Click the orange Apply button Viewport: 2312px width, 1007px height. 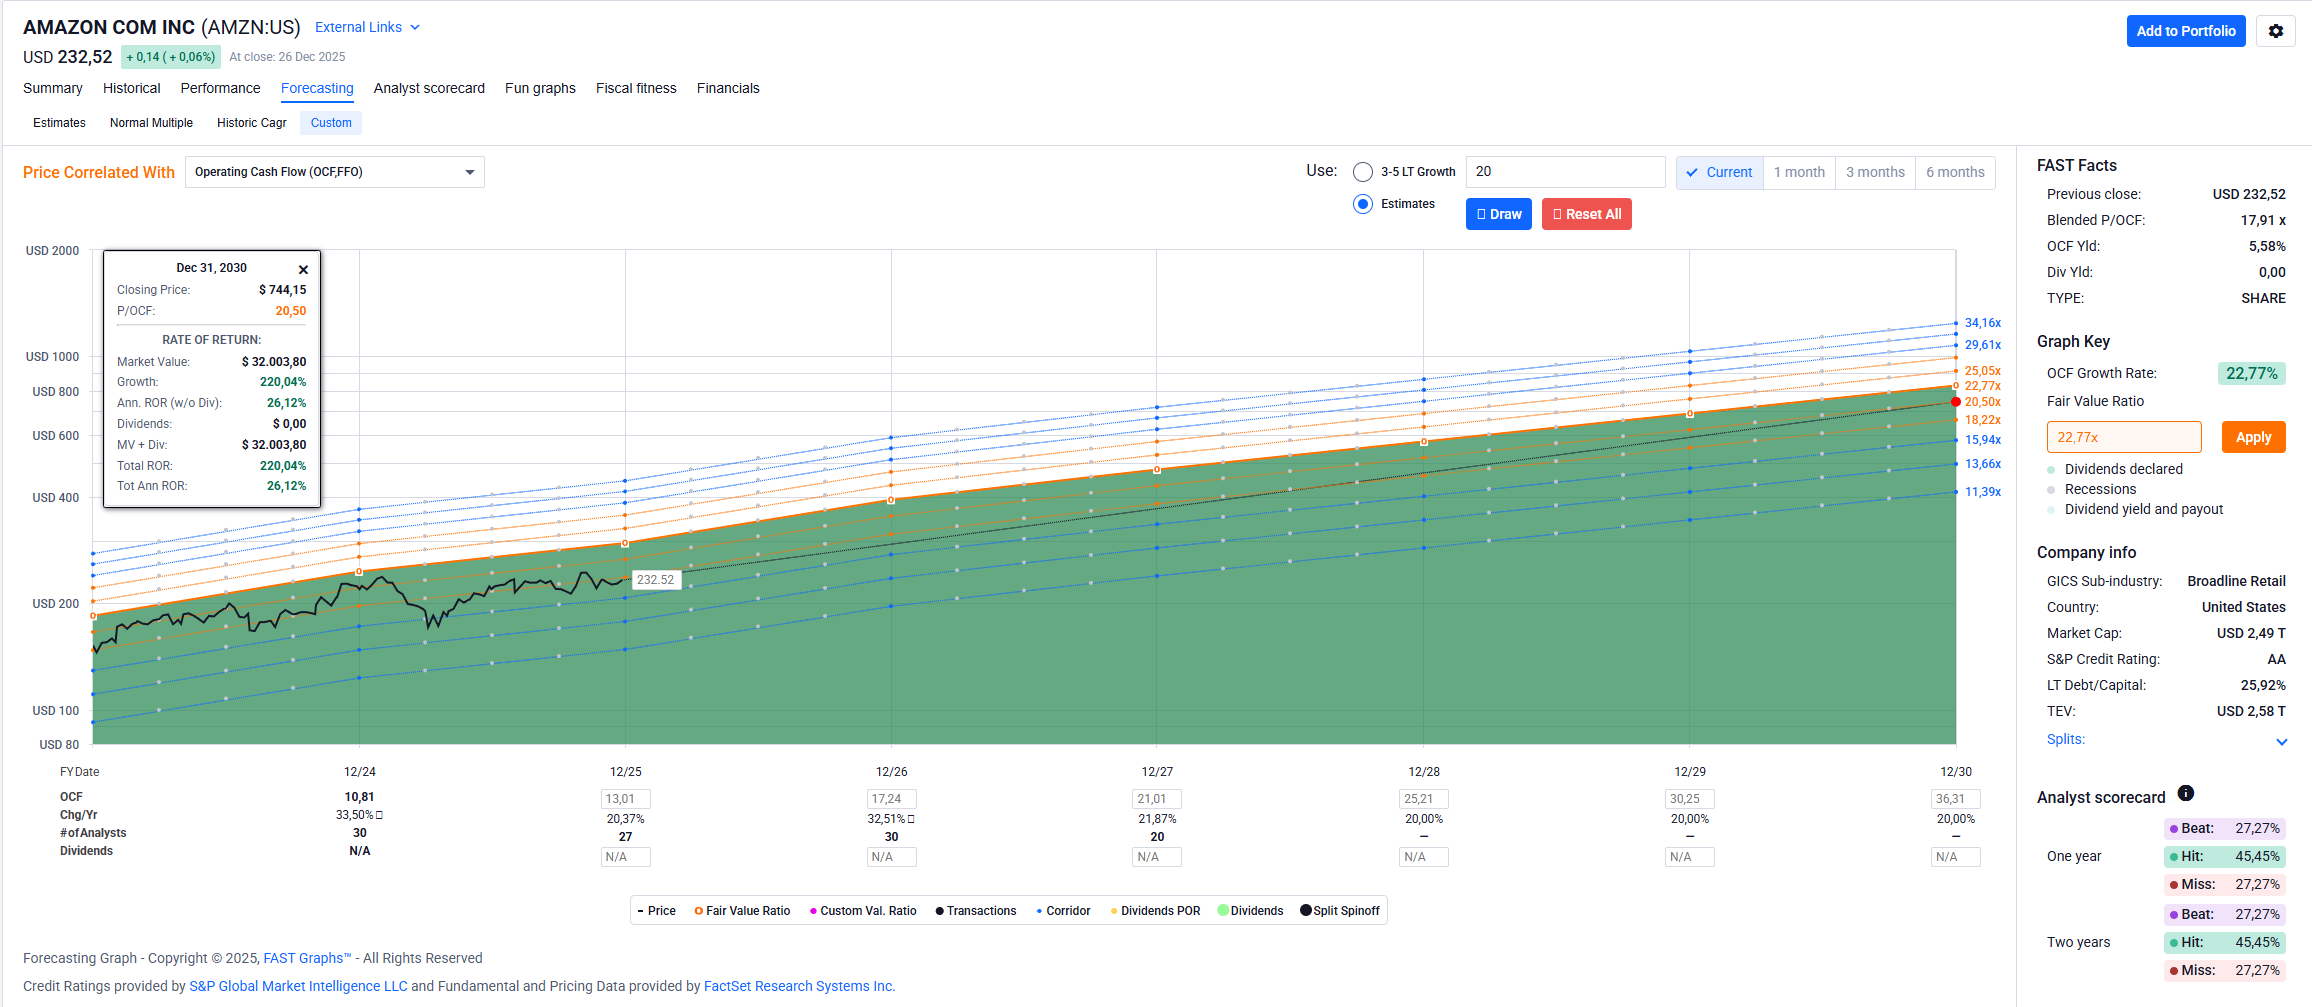pos(2252,438)
